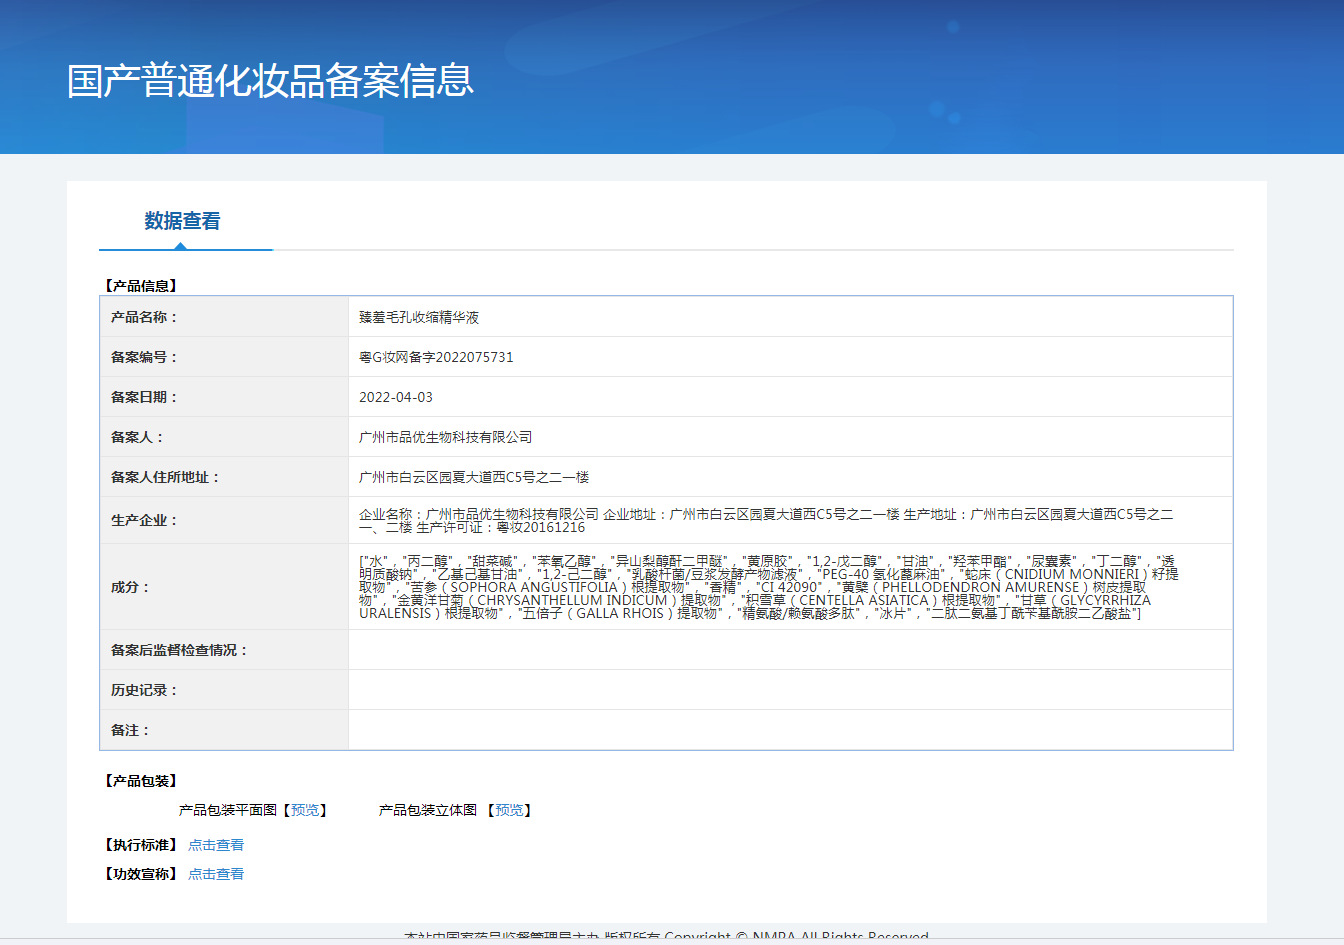Click the filing date 2022-04-03

[x=396, y=397]
